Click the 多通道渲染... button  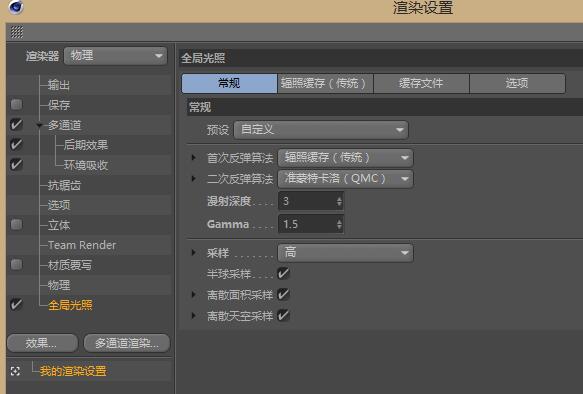(127, 343)
